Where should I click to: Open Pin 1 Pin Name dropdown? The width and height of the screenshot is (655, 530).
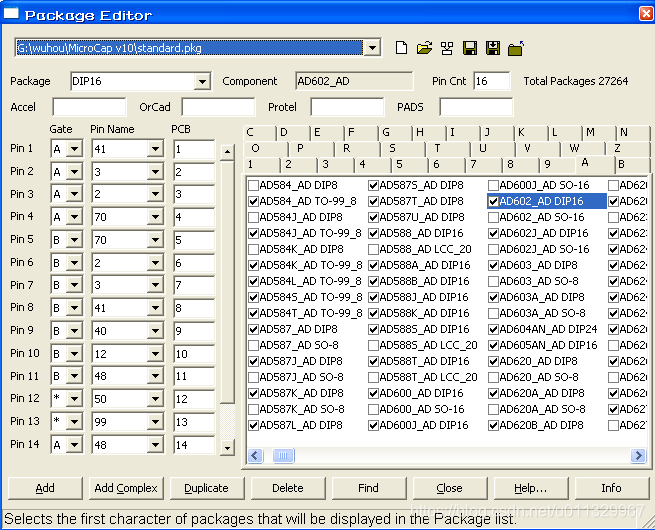point(155,149)
